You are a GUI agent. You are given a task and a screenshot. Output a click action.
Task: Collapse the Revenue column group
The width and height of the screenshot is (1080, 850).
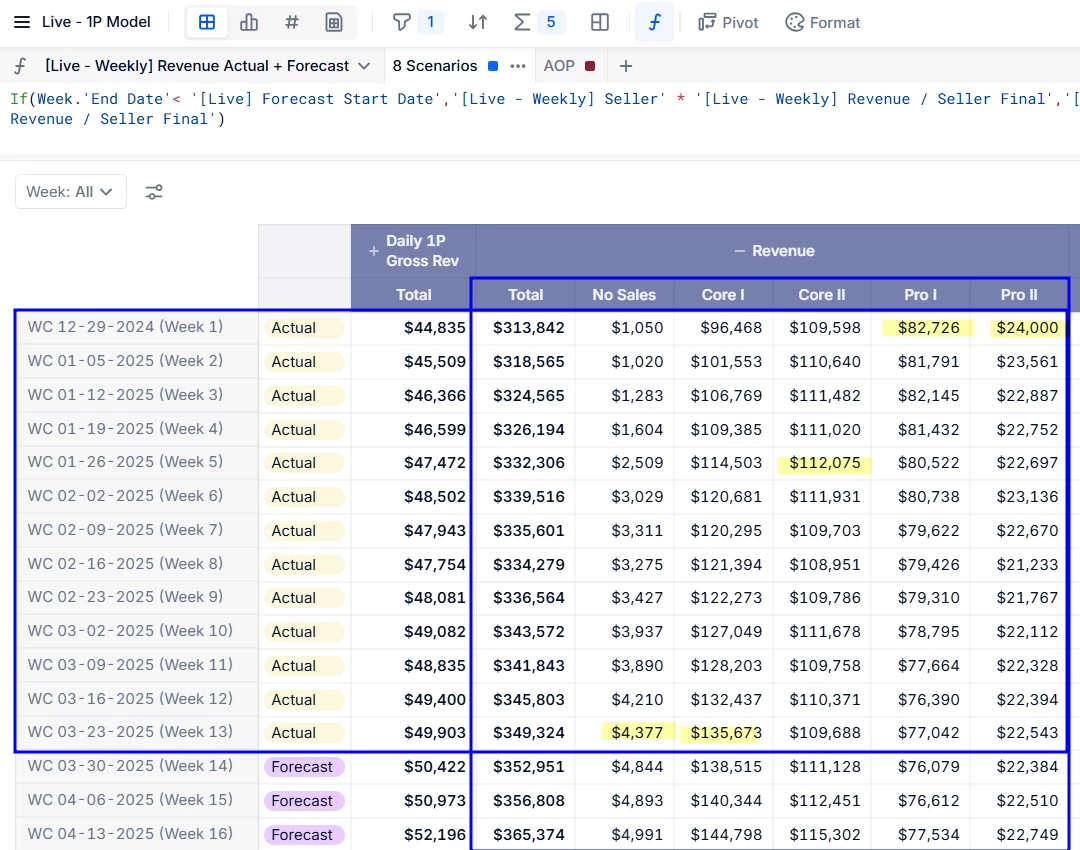(x=740, y=251)
